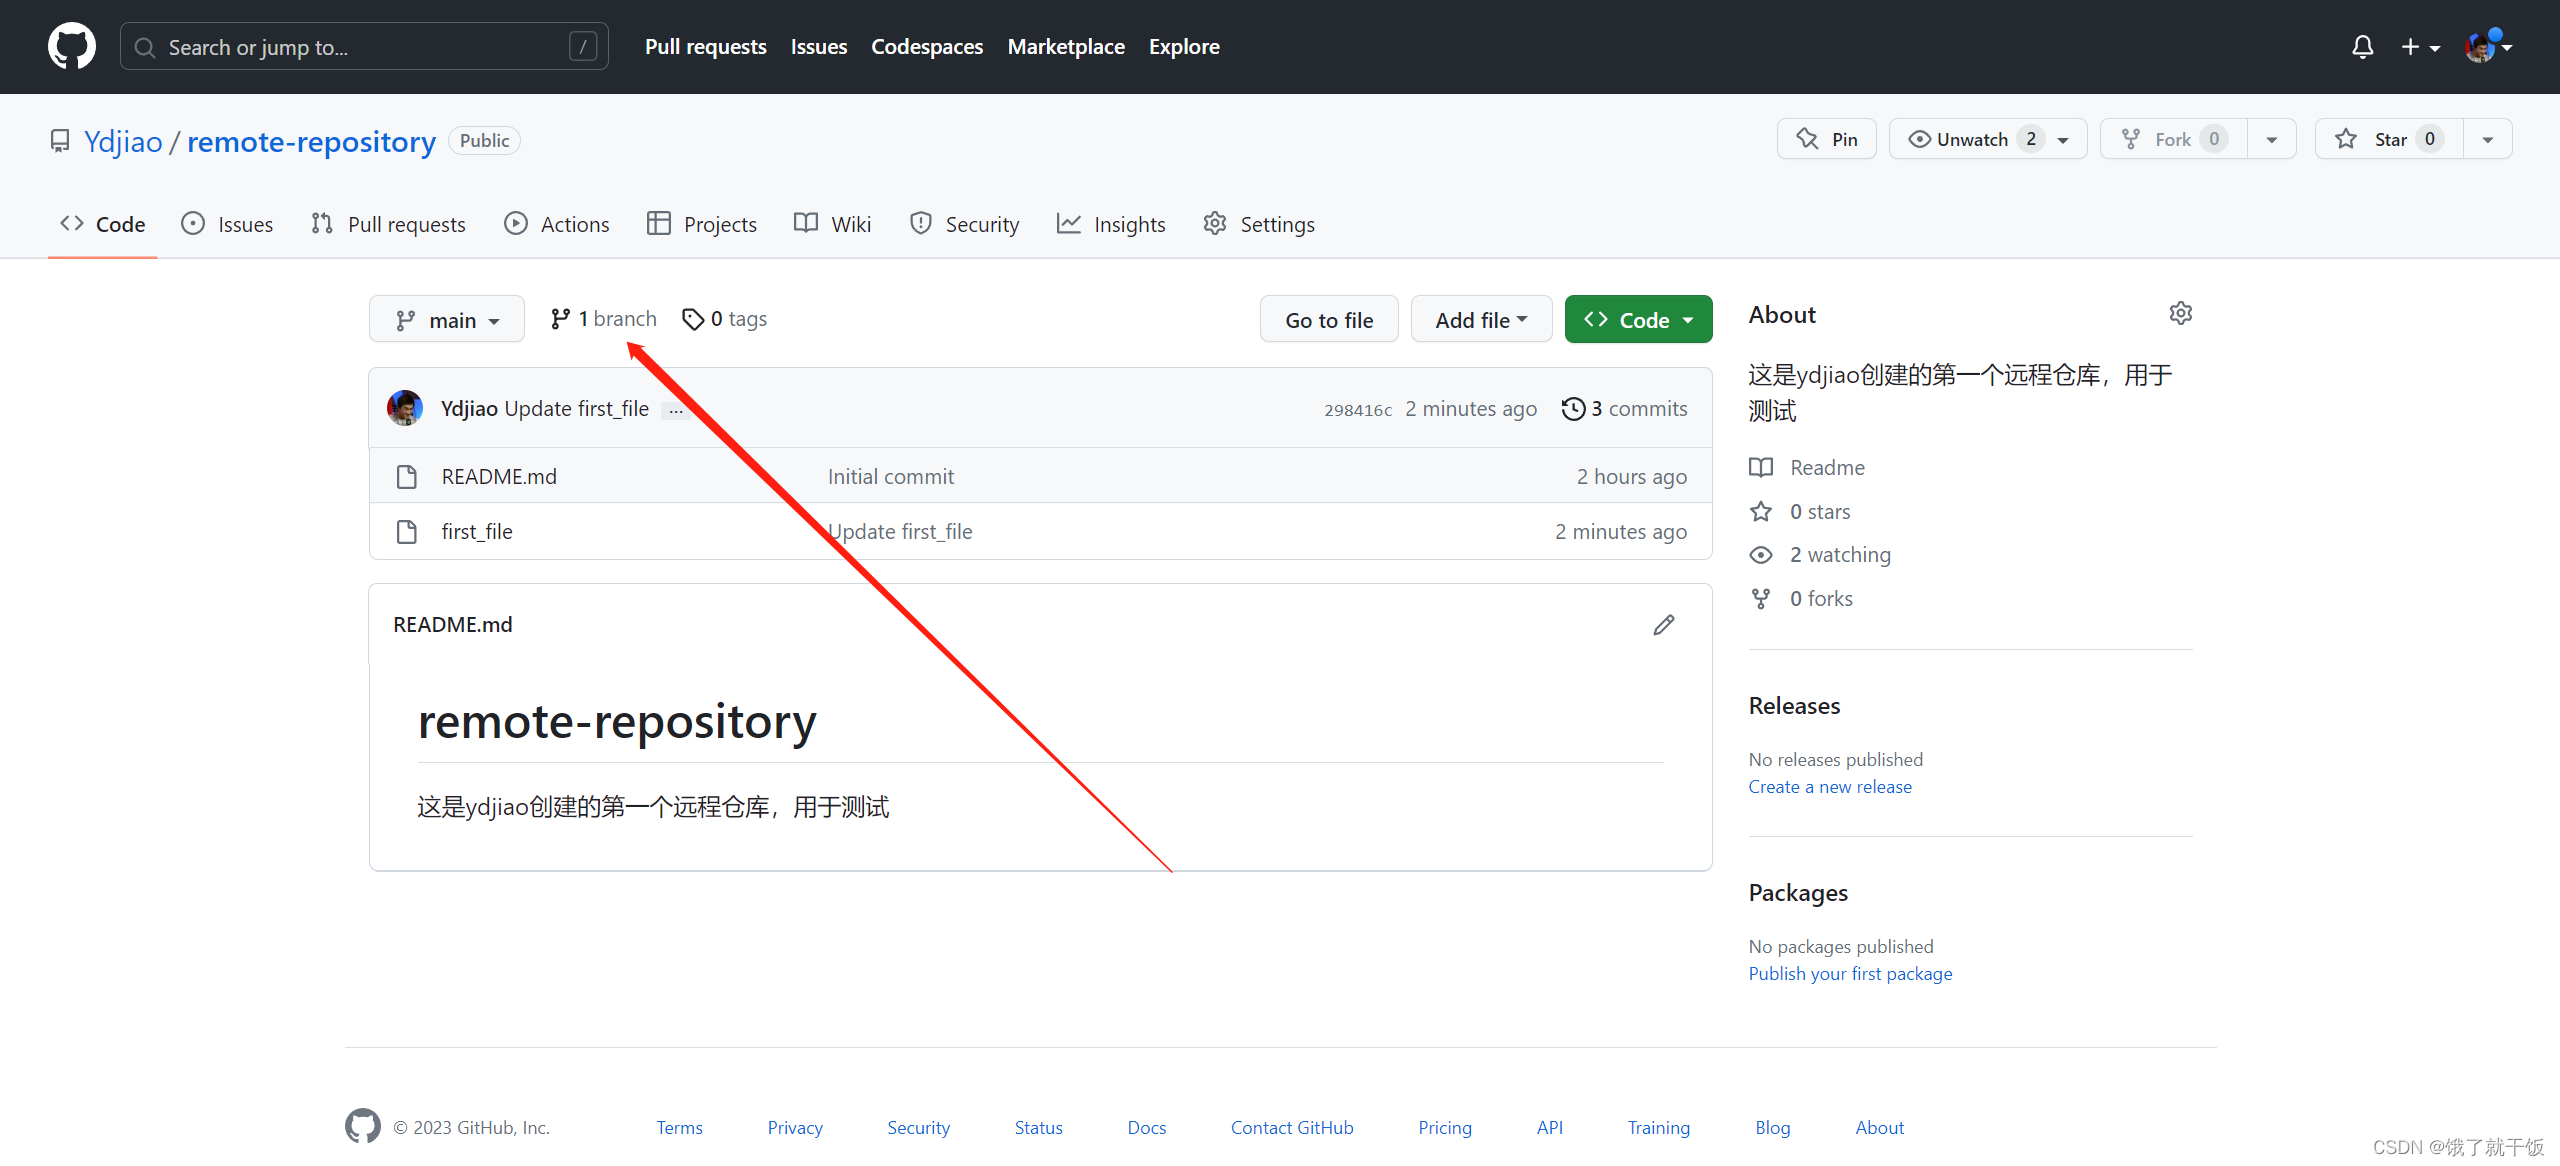The height and width of the screenshot is (1166, 2560).
Task: Click Create a new release
Action: (1829, 787)
